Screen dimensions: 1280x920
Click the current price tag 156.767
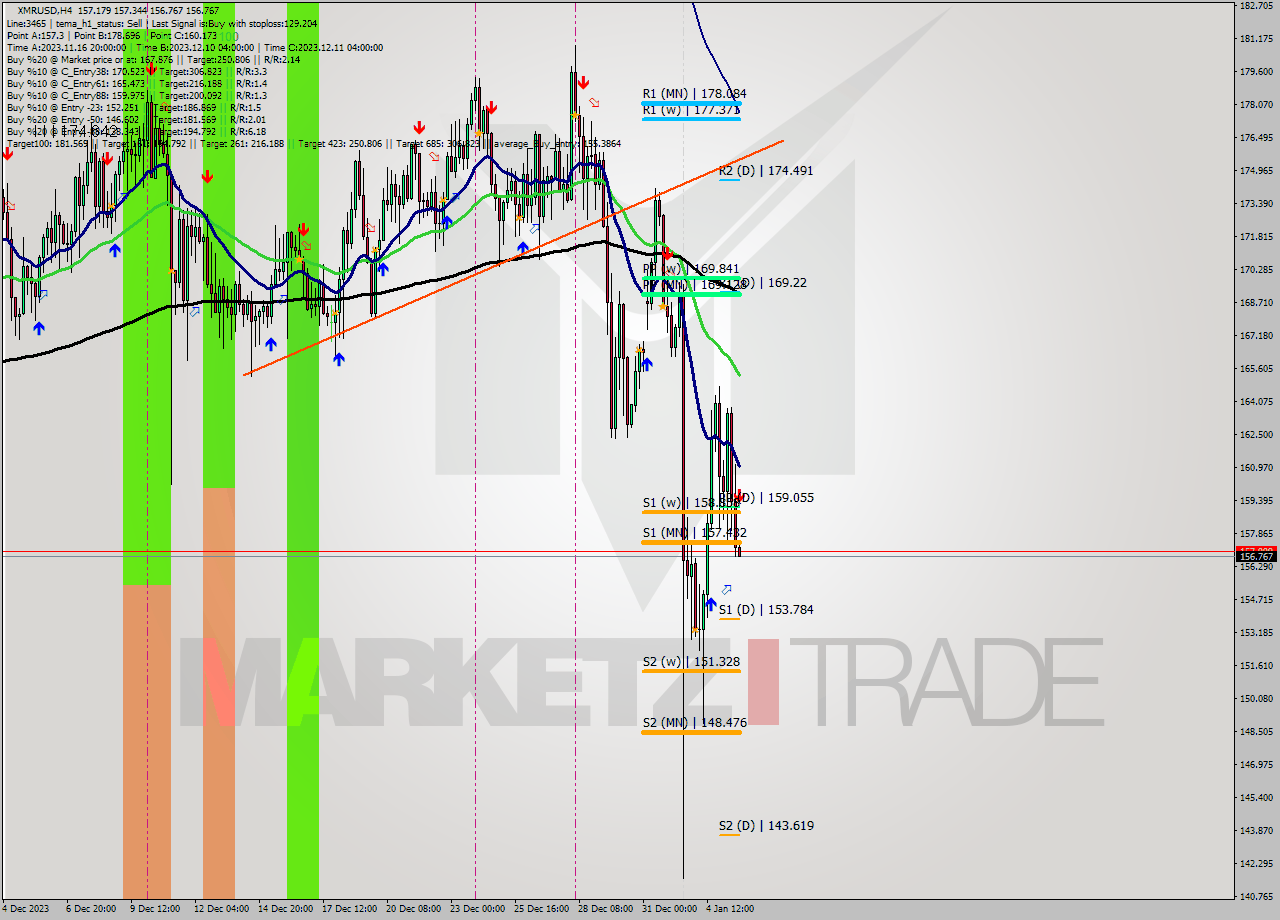click(x=1256, y=557)
